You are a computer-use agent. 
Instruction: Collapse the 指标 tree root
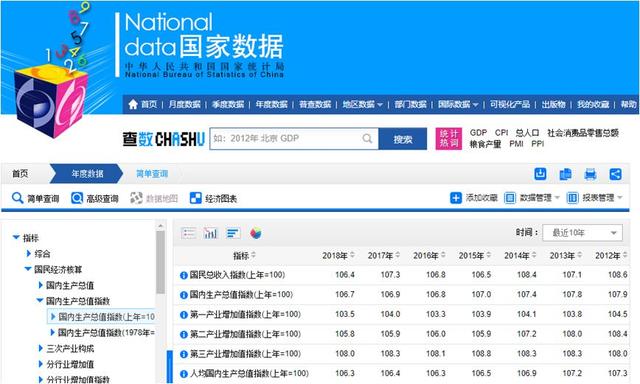[x=16, y=237]
